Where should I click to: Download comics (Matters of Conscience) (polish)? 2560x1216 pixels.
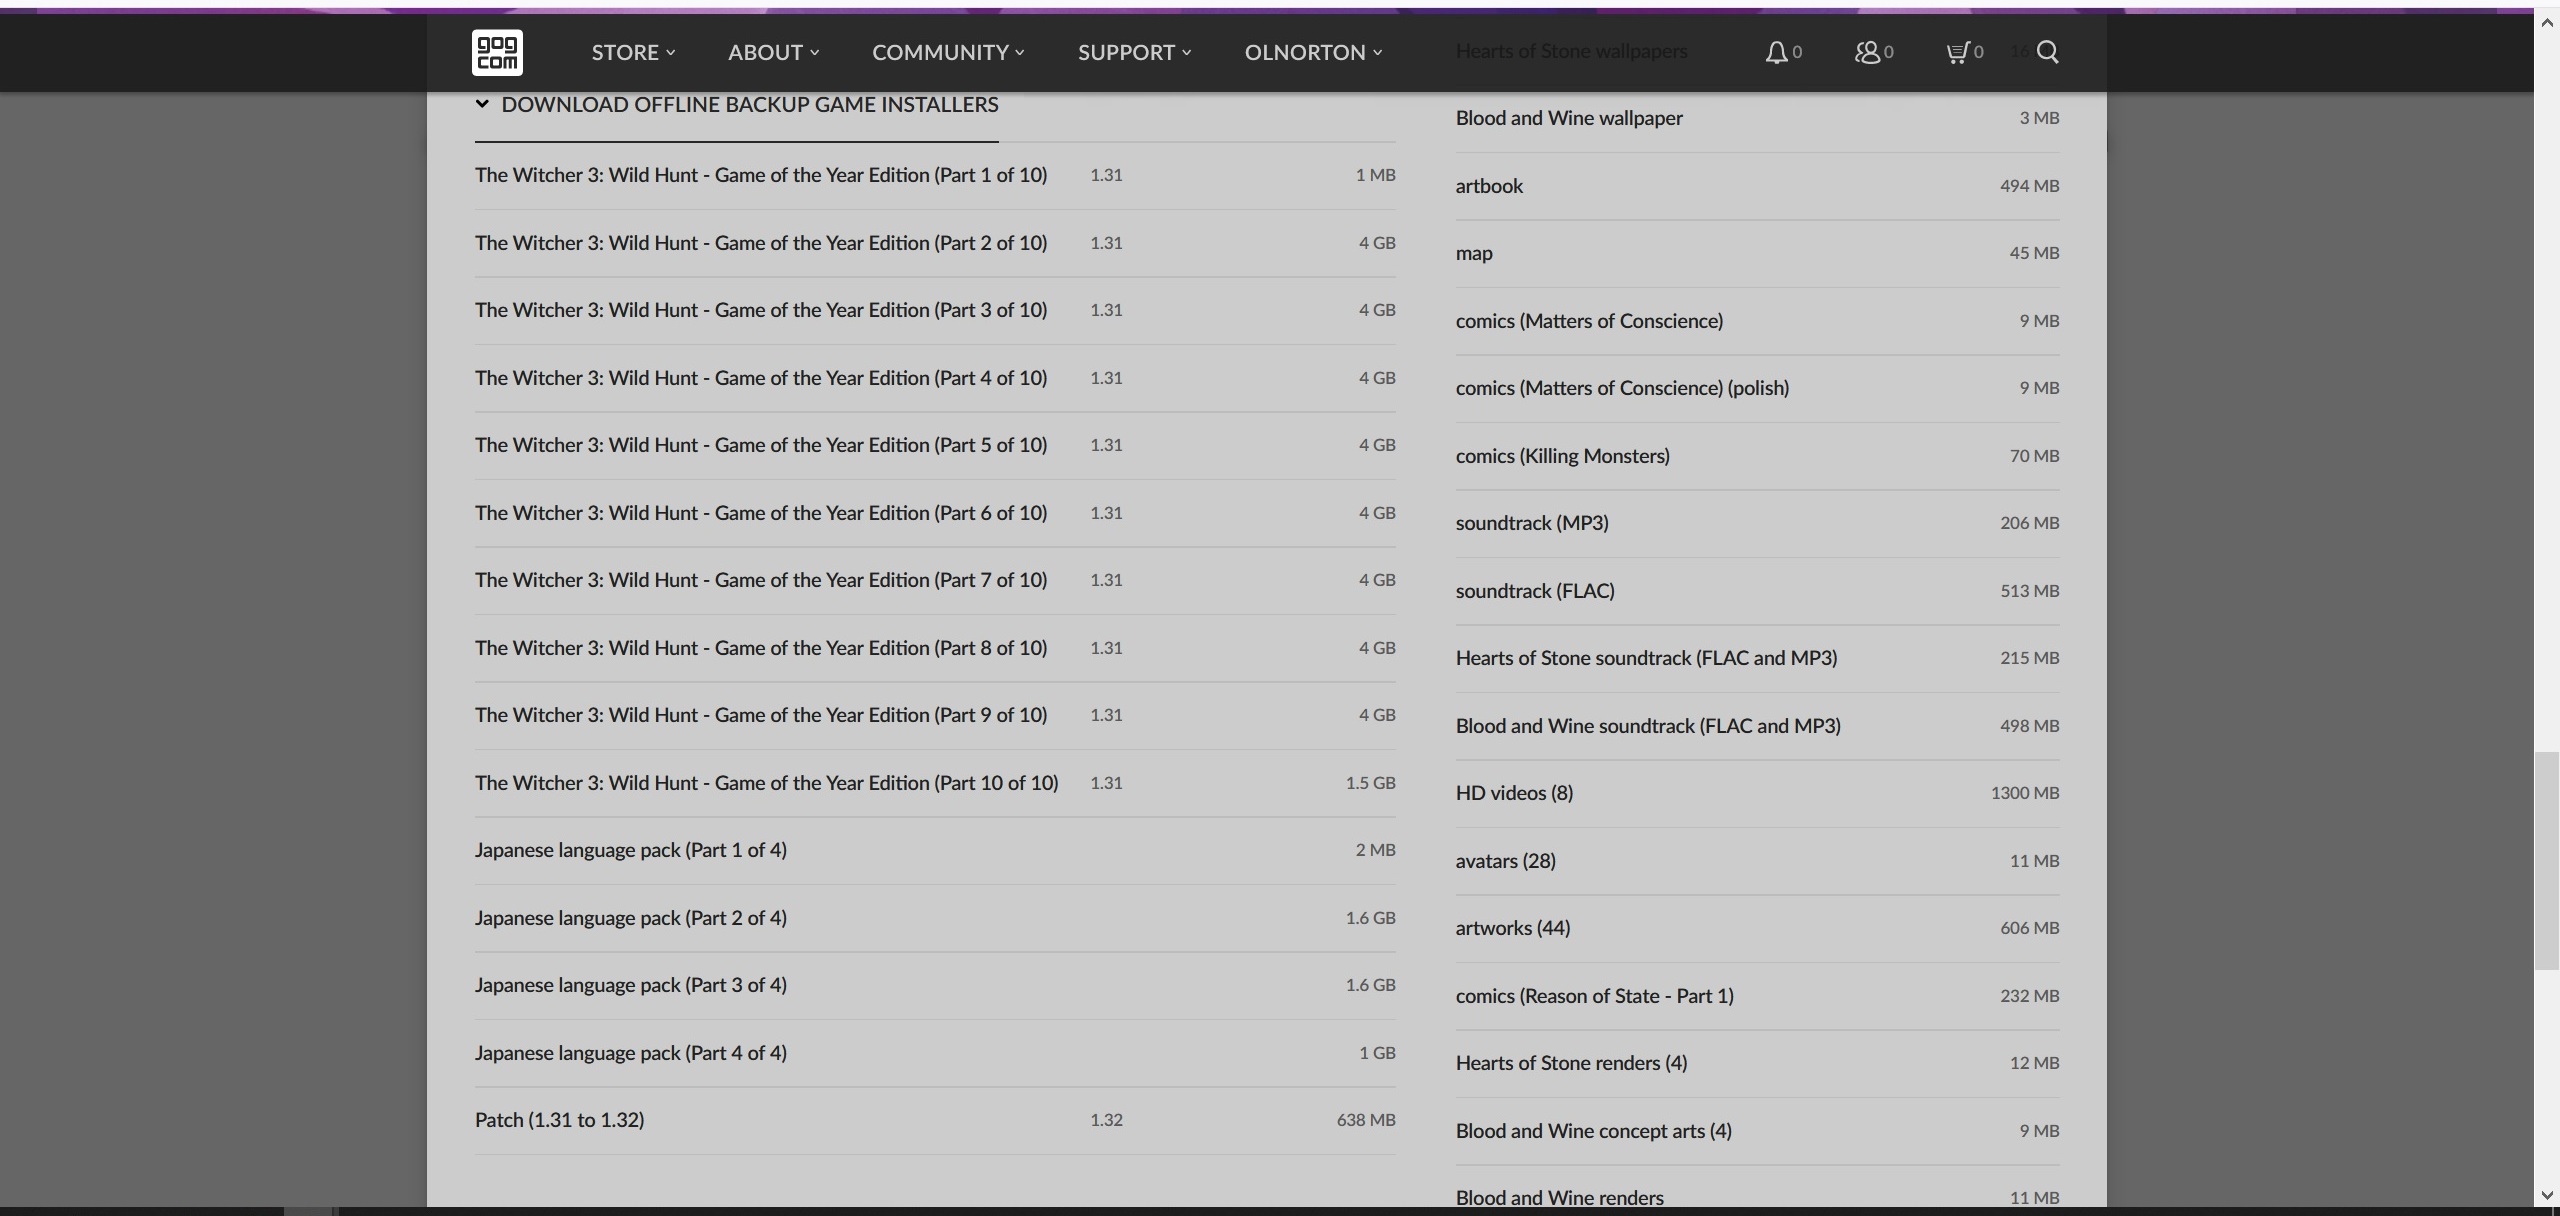[x=1757, y=388]
